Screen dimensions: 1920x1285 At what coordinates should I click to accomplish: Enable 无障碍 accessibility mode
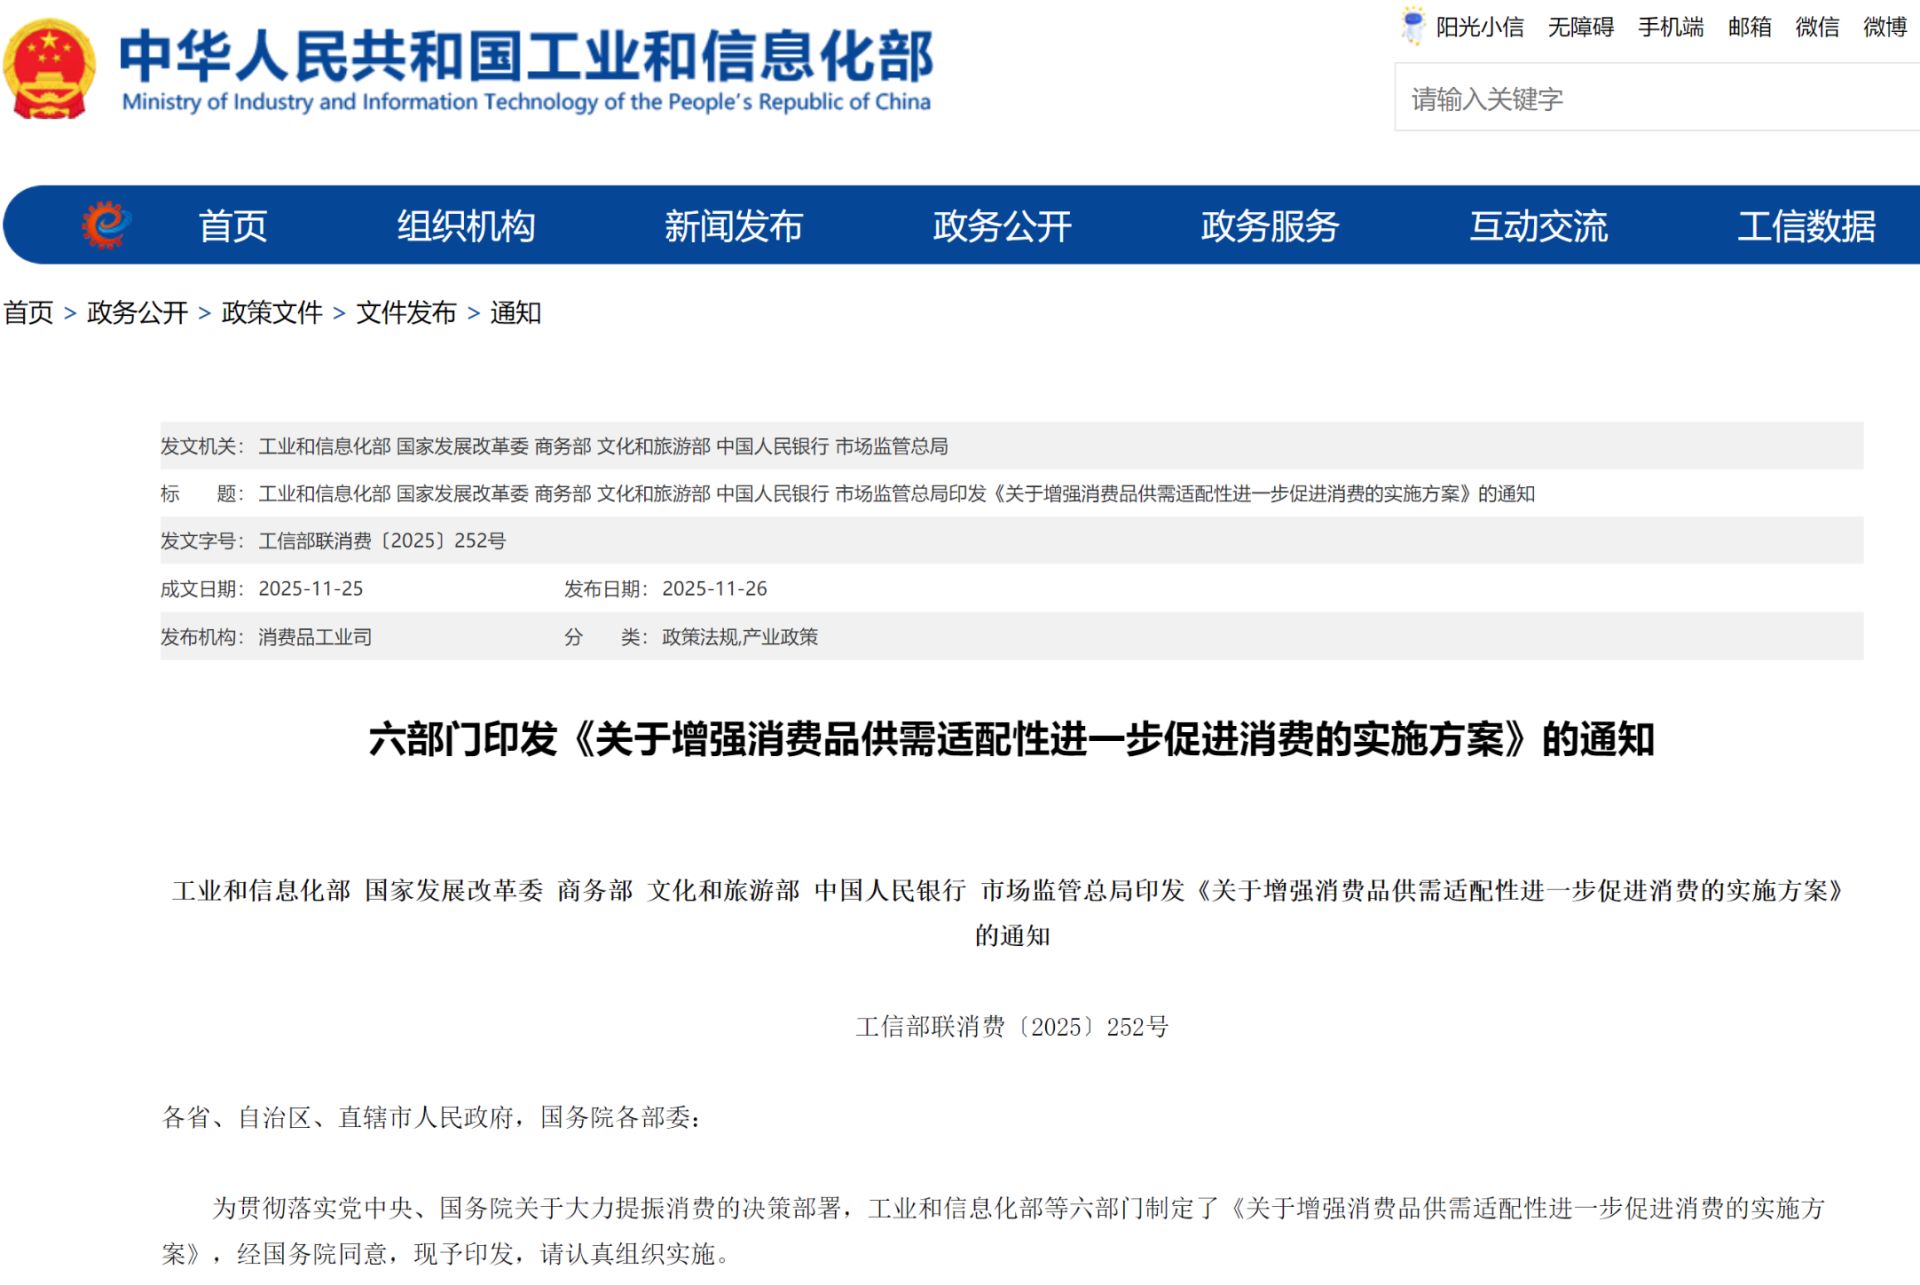pyautogui.click(x=1580, y=27)
